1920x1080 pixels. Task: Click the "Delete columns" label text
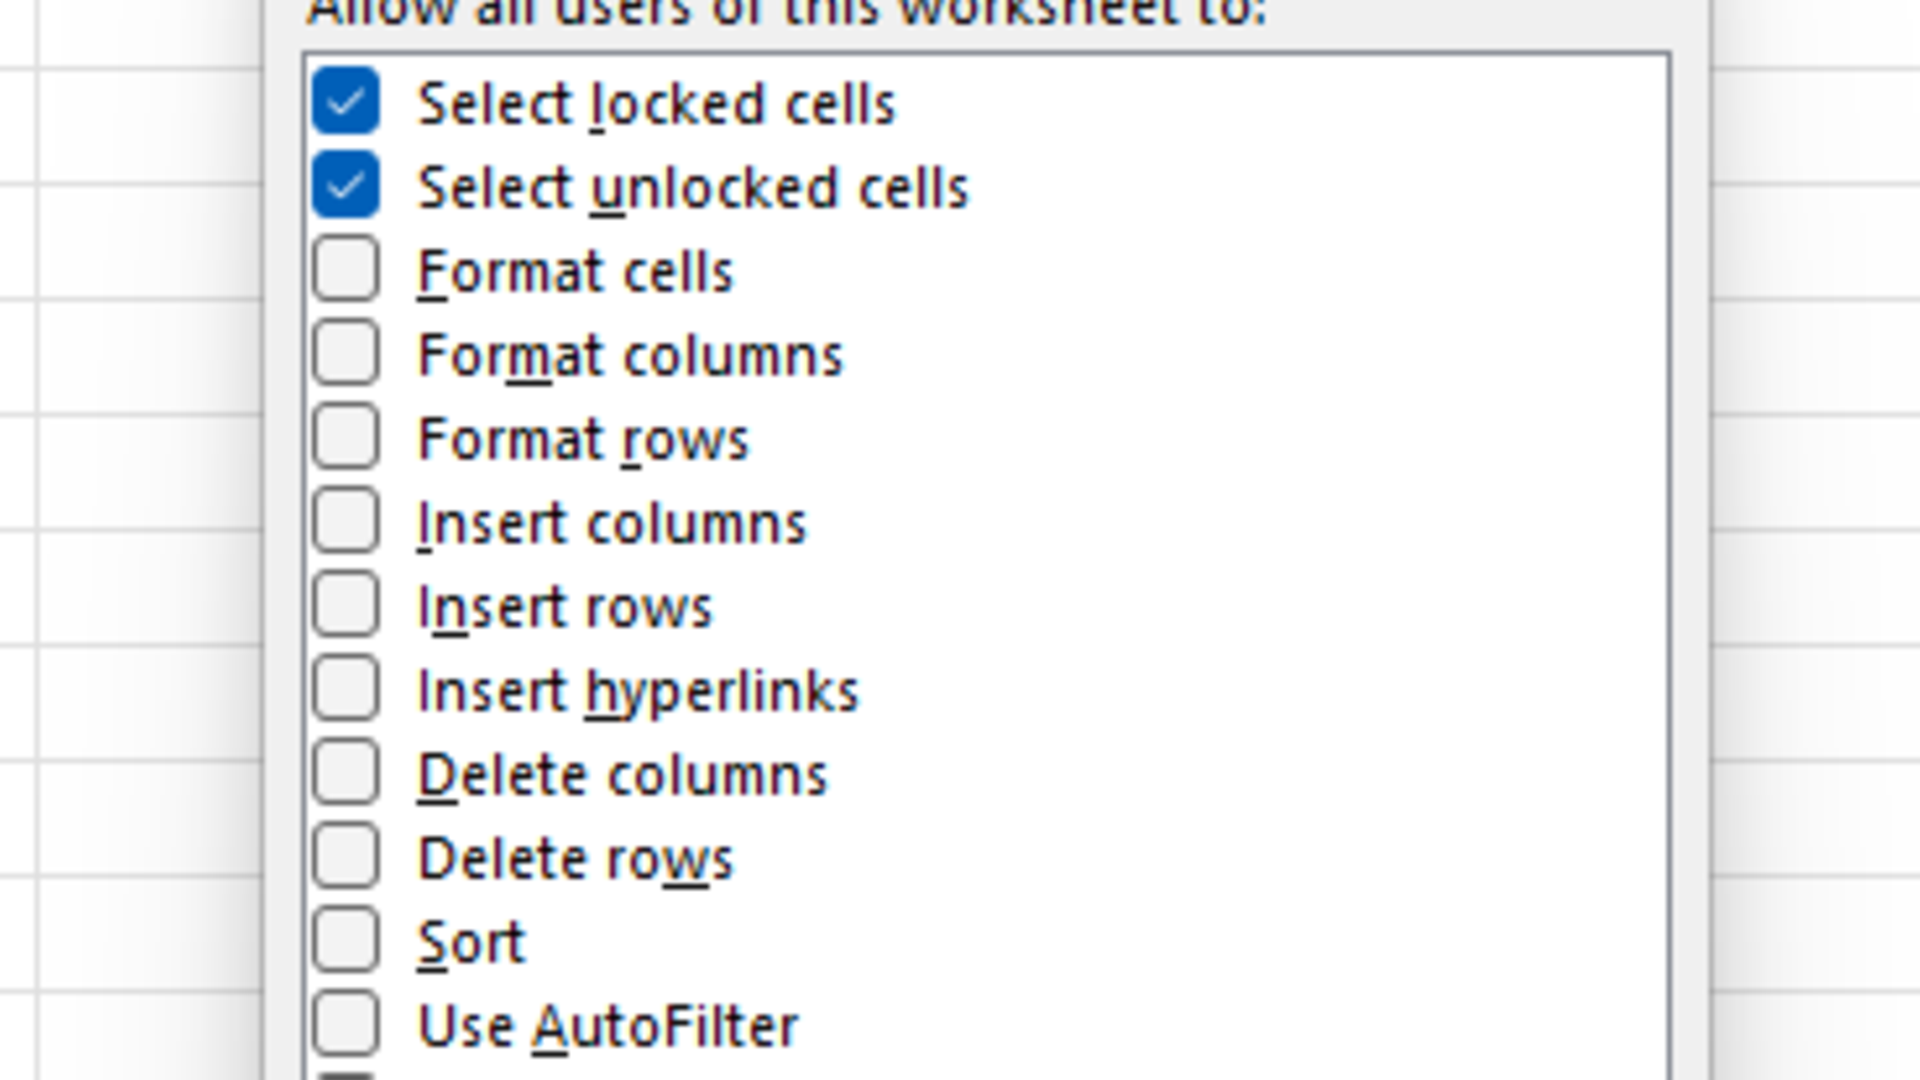pos(622,776)
